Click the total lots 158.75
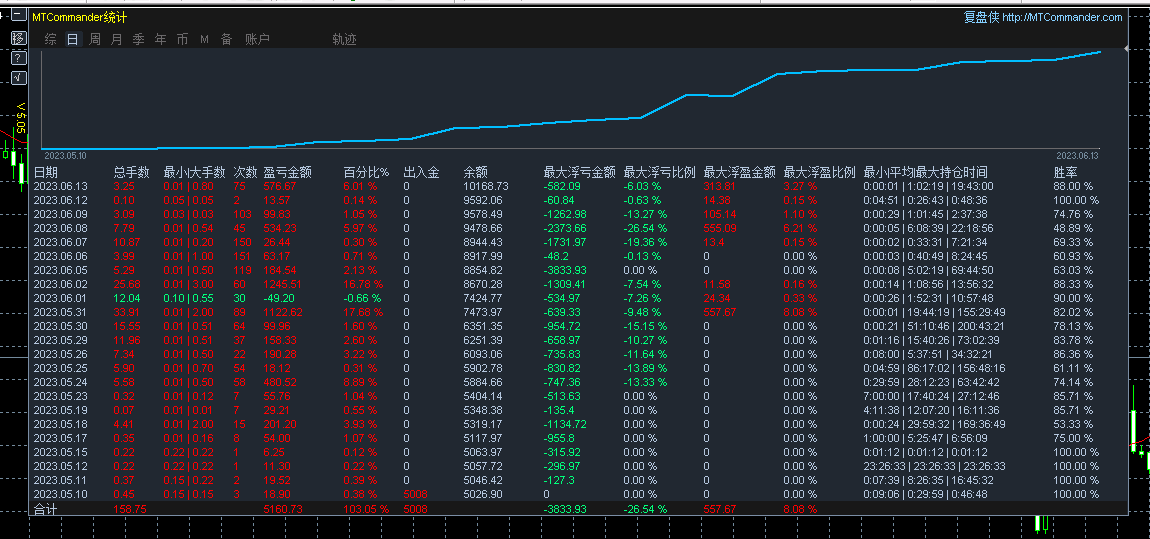The width and height of the screenshot is (1150, 539). click(130, 508)
